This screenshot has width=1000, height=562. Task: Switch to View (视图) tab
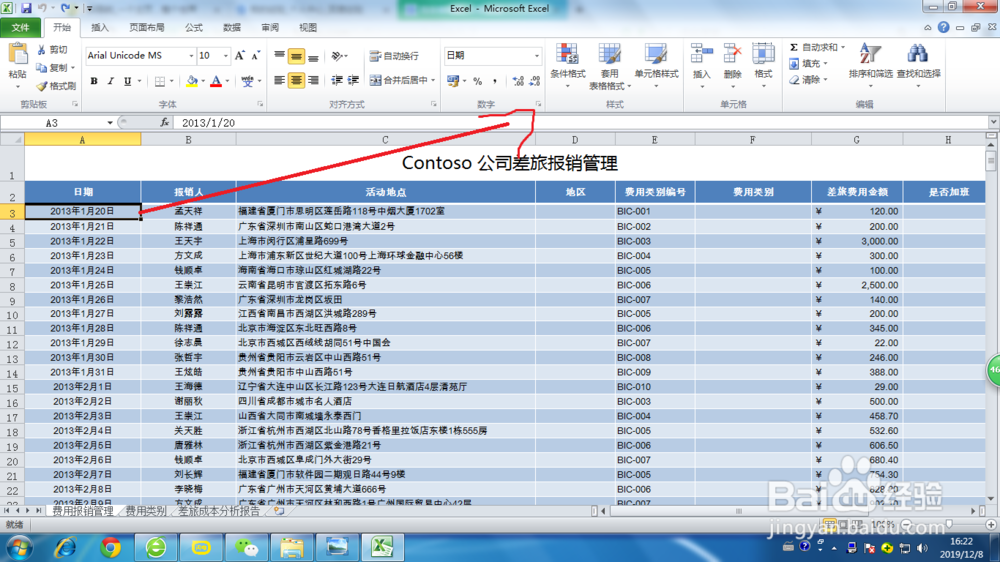[308, 27]
